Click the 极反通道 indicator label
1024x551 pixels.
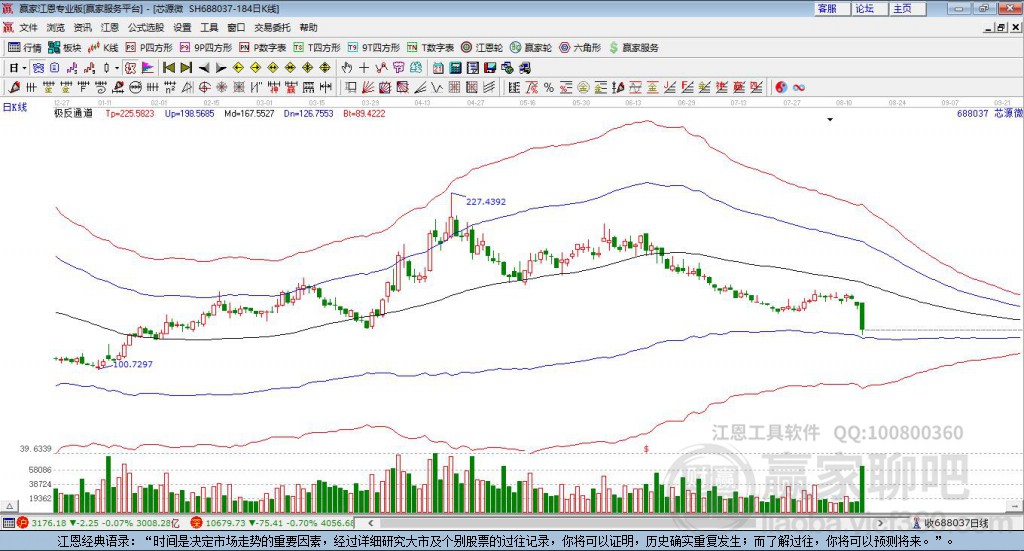click(x=73, y=113)
